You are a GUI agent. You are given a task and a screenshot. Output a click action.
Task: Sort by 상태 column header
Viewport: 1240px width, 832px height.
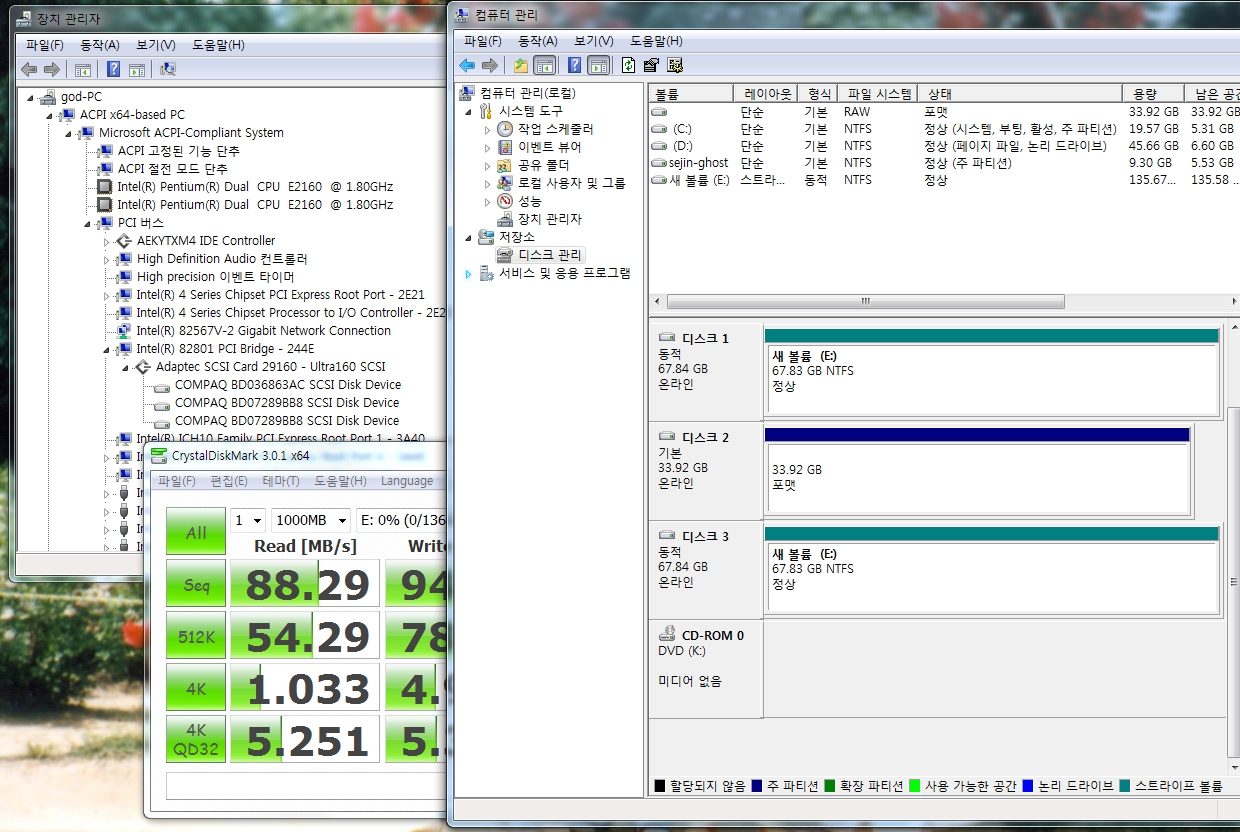(1020, 93)
